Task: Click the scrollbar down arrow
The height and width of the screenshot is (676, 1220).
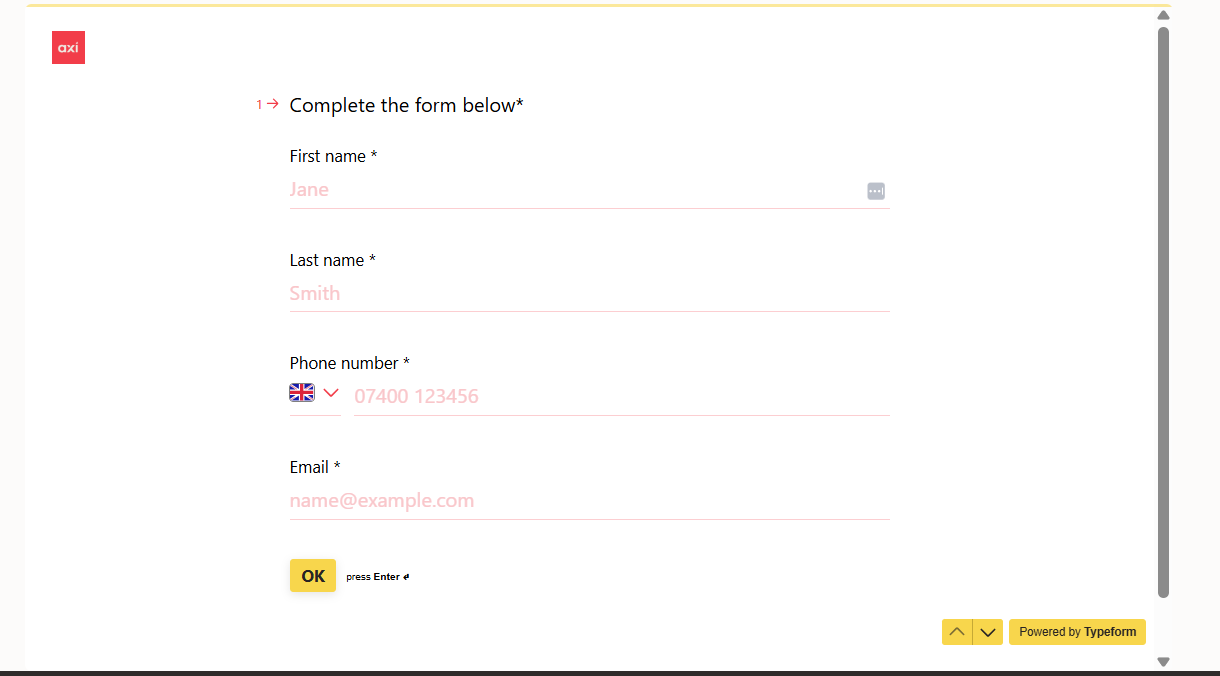Action: point(1163,661)
